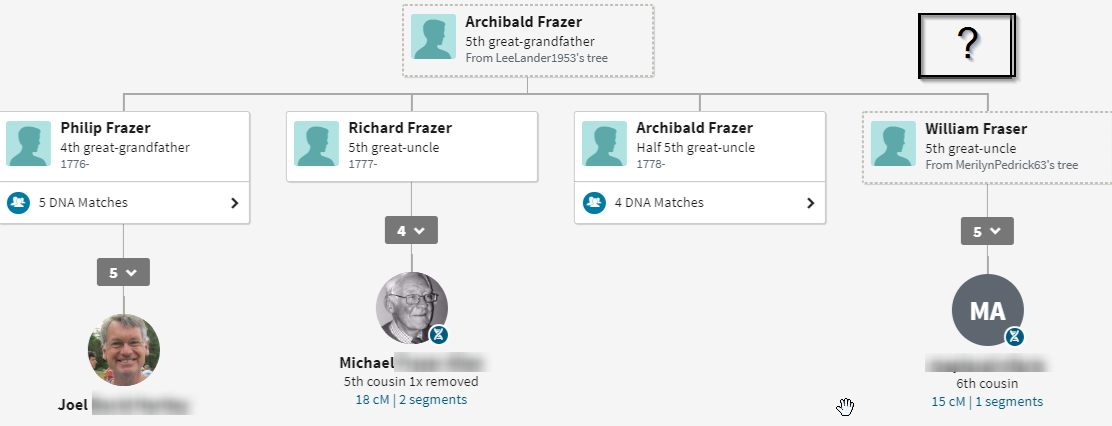Viewport: 1112px width, 426px height.
Task: Click William Fraser's profile silhouette icon
Action: (894, 144)
